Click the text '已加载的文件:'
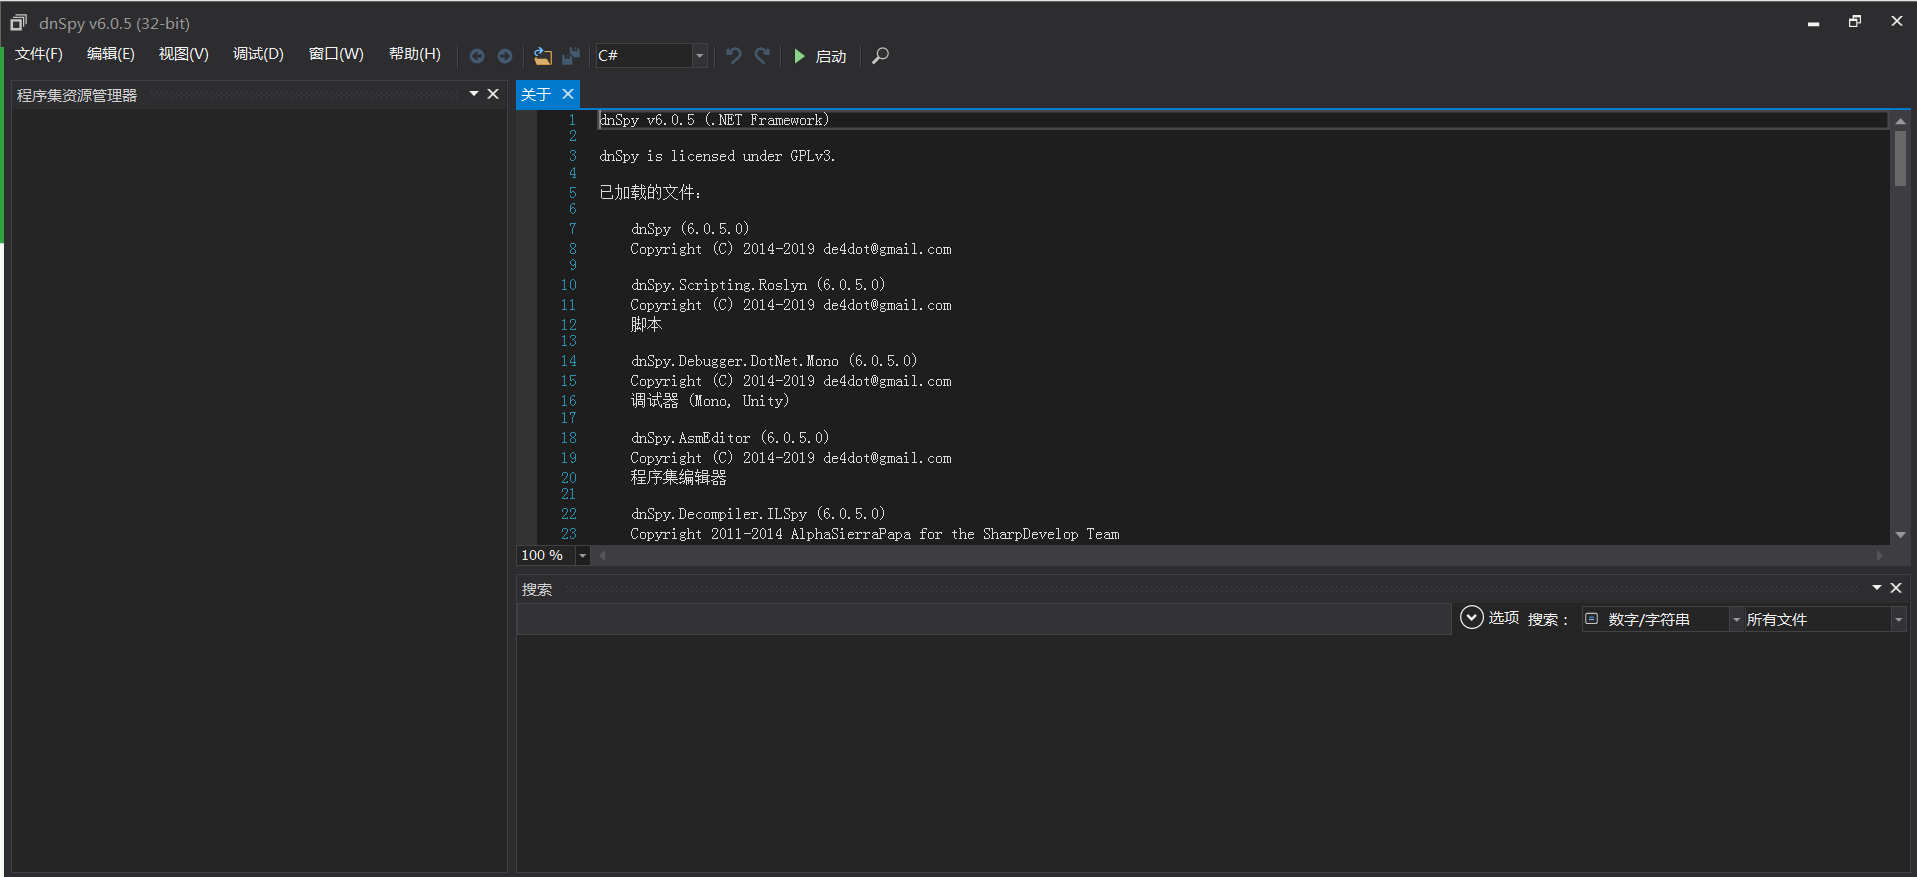The image size is (1917, 877). point(650,192)
